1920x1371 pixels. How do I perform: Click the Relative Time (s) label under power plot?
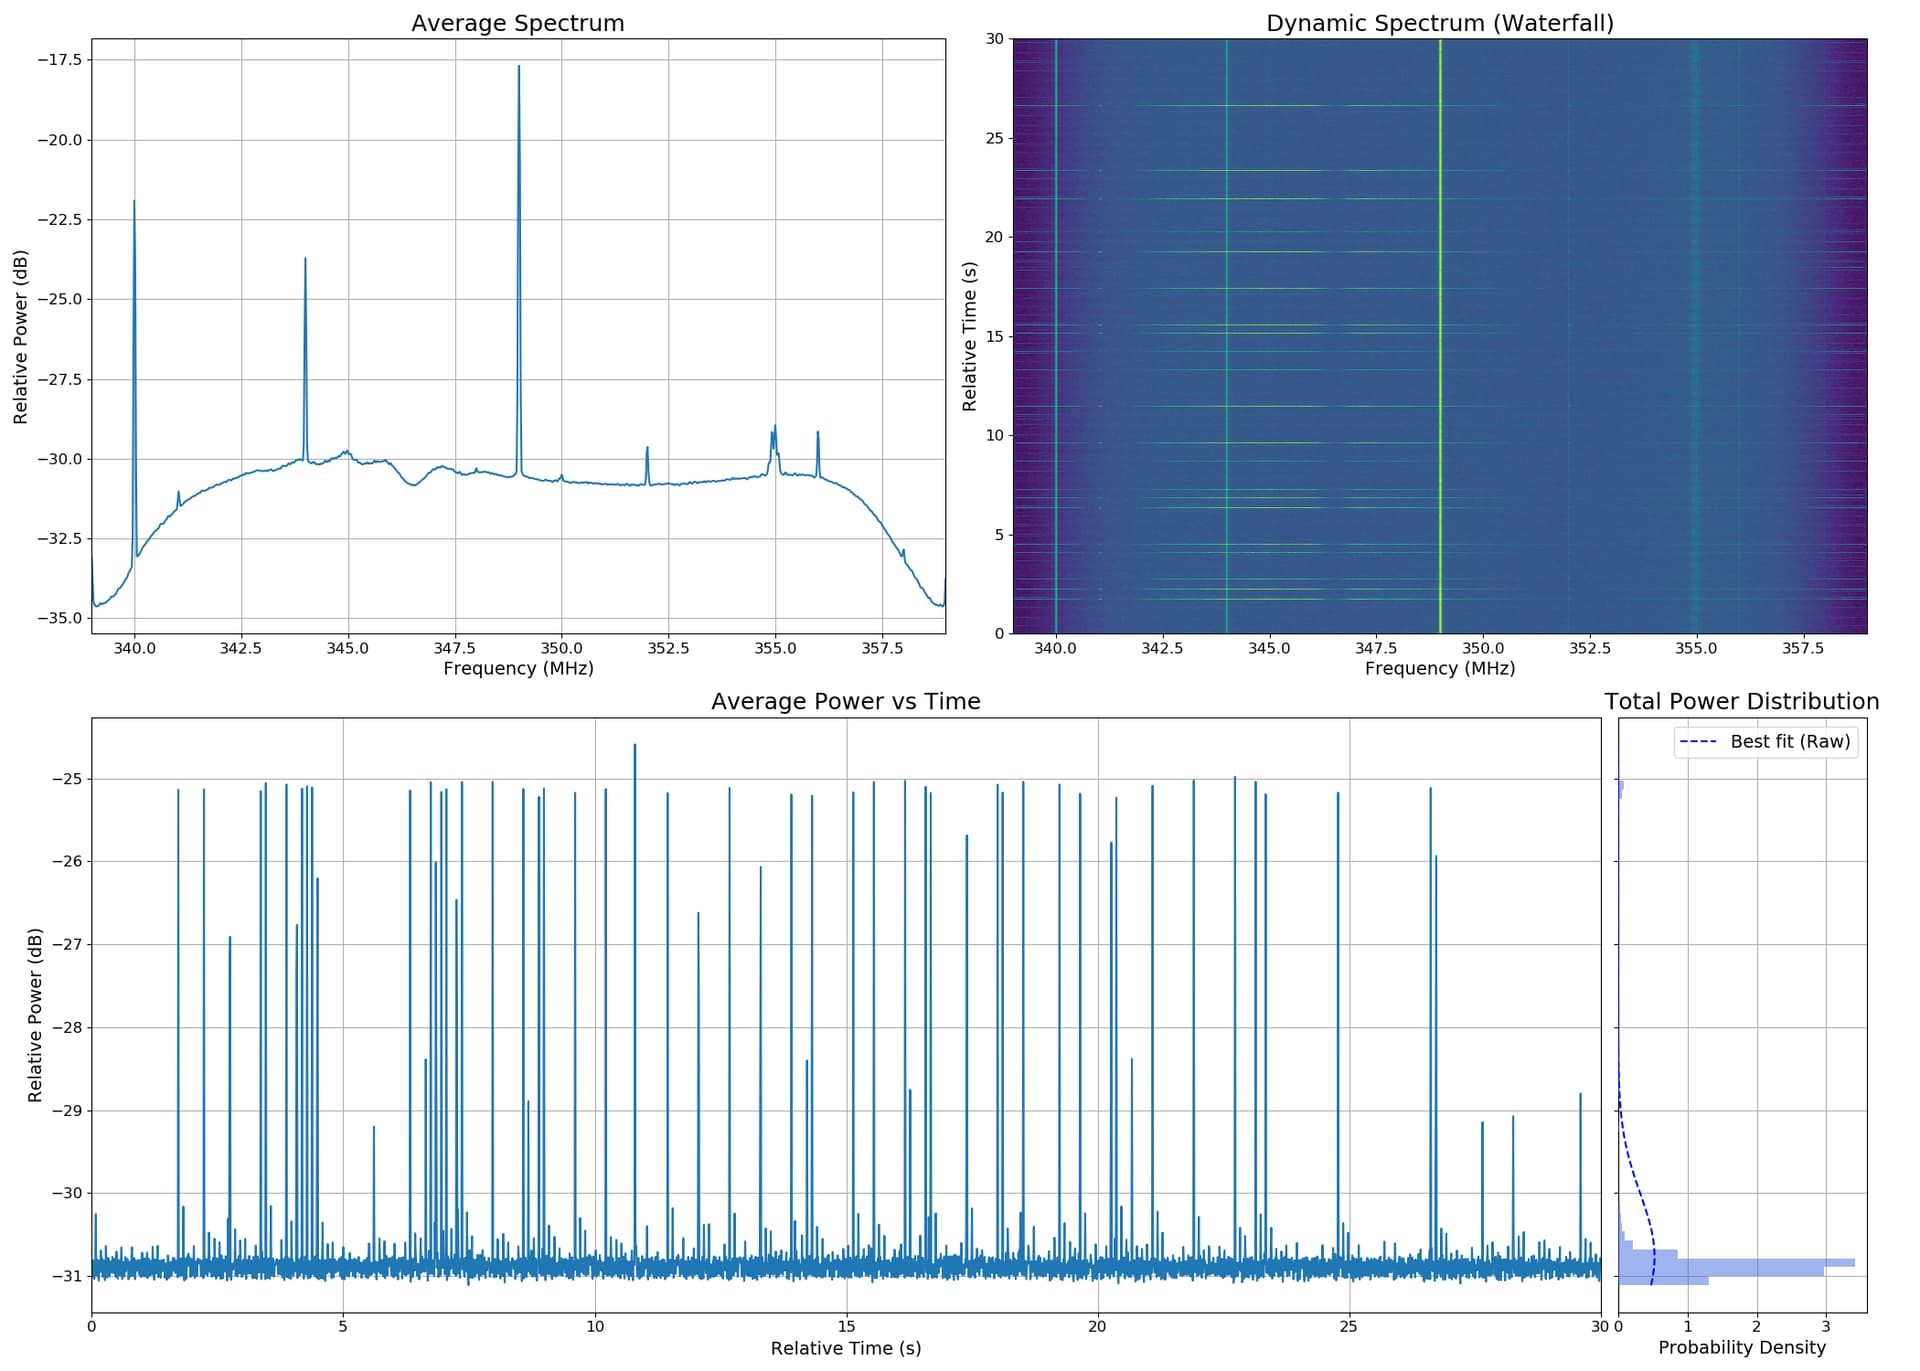pyautogui.click(x=846, y=1348)
